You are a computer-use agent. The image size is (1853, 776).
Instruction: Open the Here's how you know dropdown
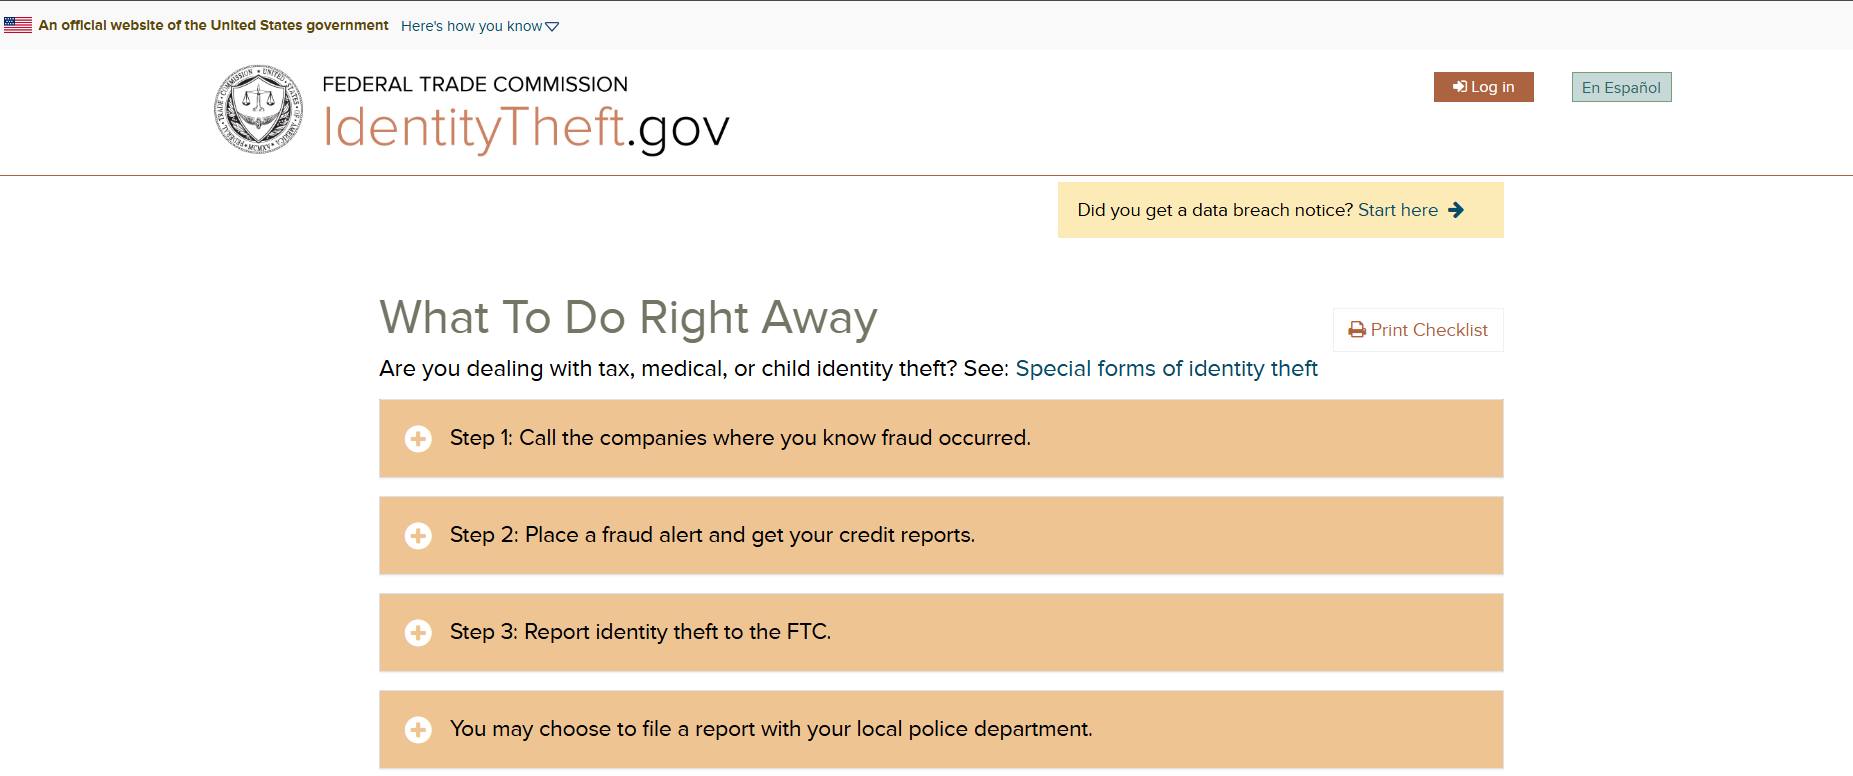(x=479, y=25)
